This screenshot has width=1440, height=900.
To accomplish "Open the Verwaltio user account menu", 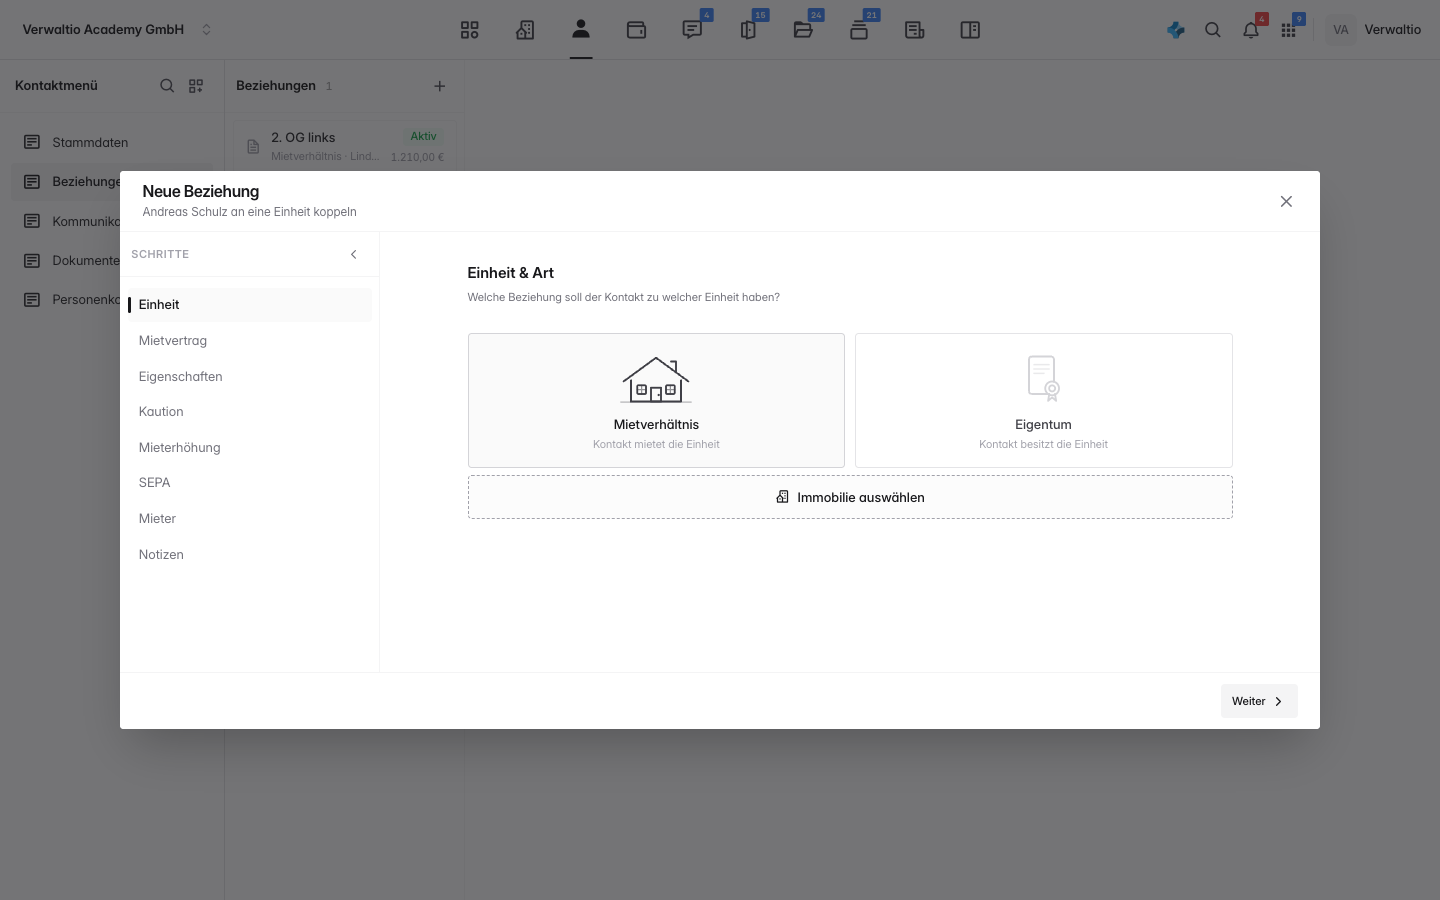I will click(x=1375, y=30).
